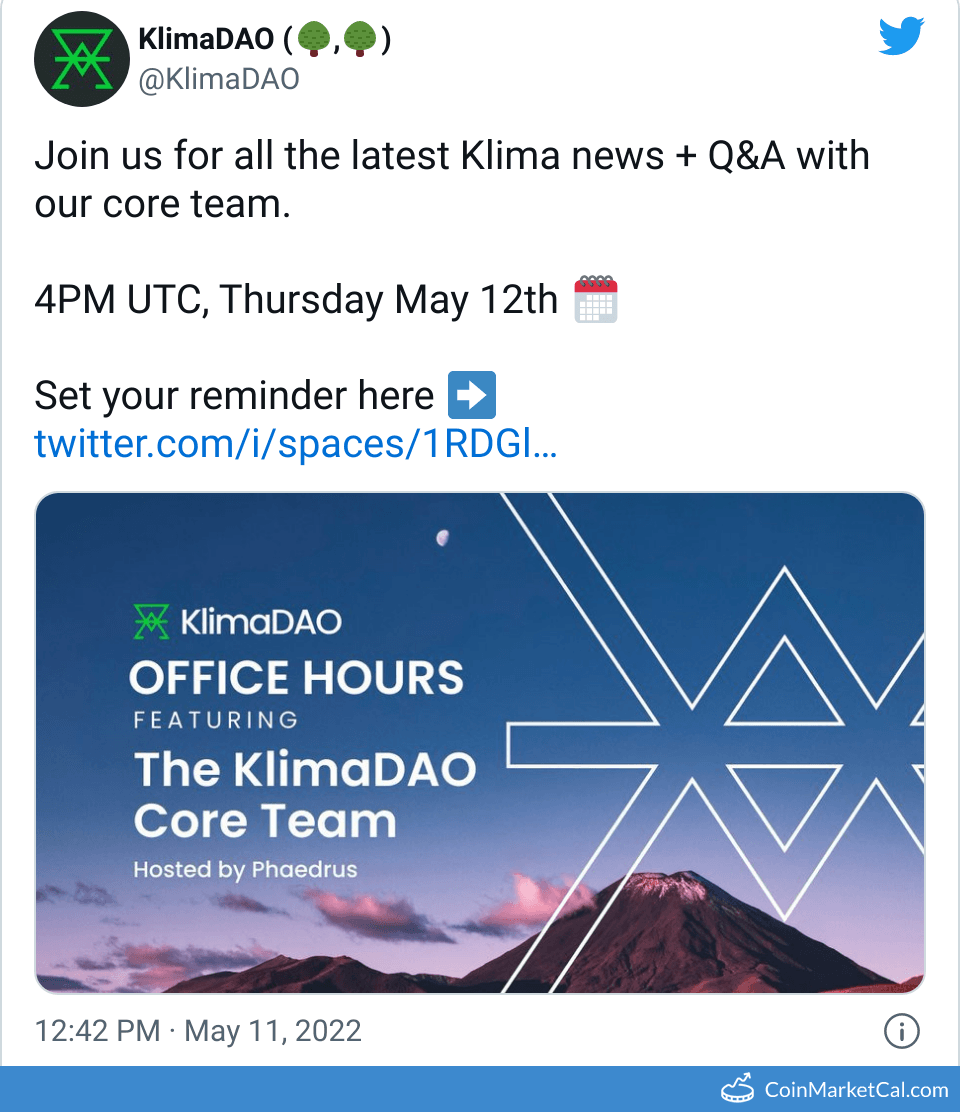The height and width of the screenshot is (1112, 960).
Task: Open the twitter.com/i/spaces link
Action: pyautogui.click(x=295, y=443)
